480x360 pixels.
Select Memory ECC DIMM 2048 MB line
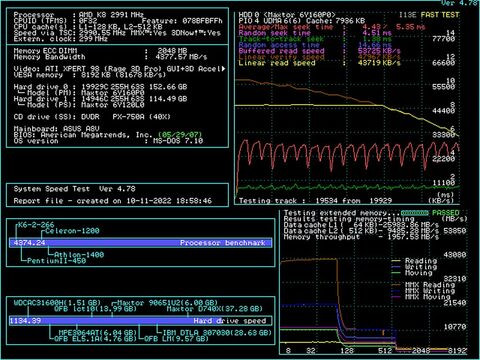[x=100, y=51]
